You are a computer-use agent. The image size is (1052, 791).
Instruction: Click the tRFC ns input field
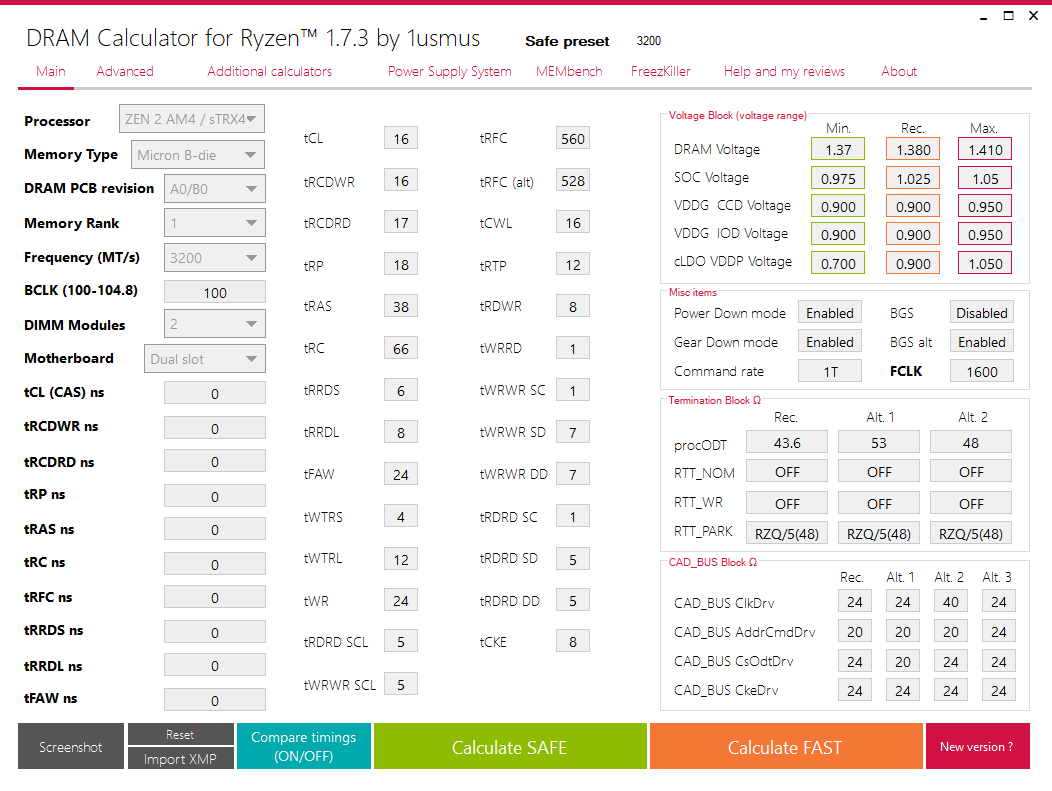[x=215, y=597]
